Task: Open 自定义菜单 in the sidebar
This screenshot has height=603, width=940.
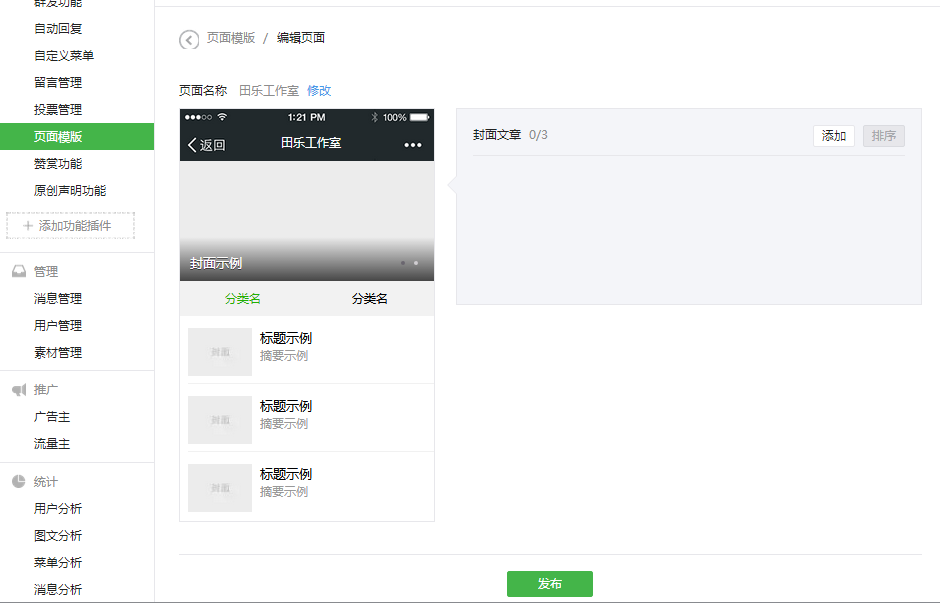Action: (64, 56)
